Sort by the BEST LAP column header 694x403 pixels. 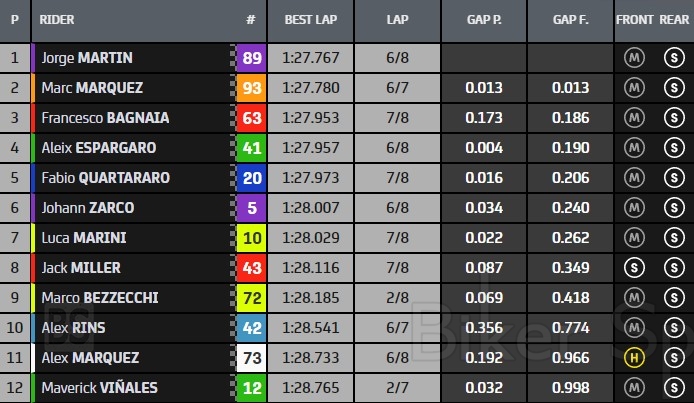coord(310,20)
